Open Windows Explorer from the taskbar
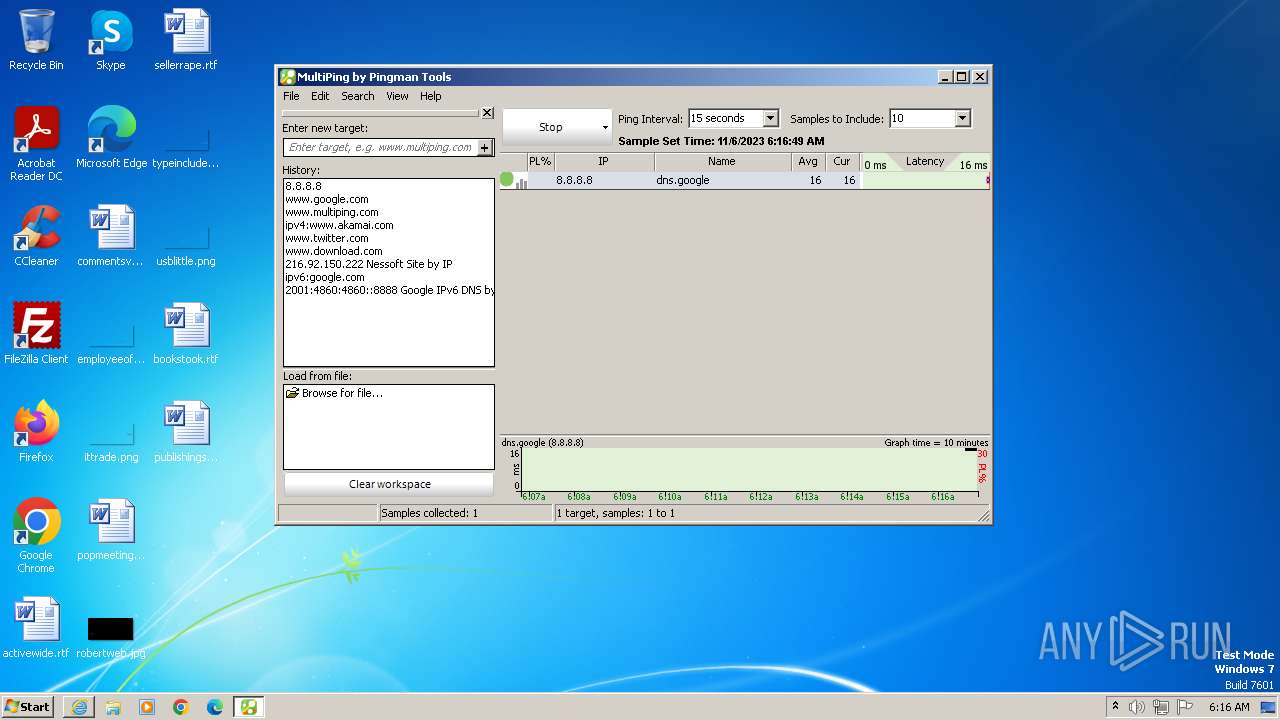1280x720 pixels. click(113, 707)
